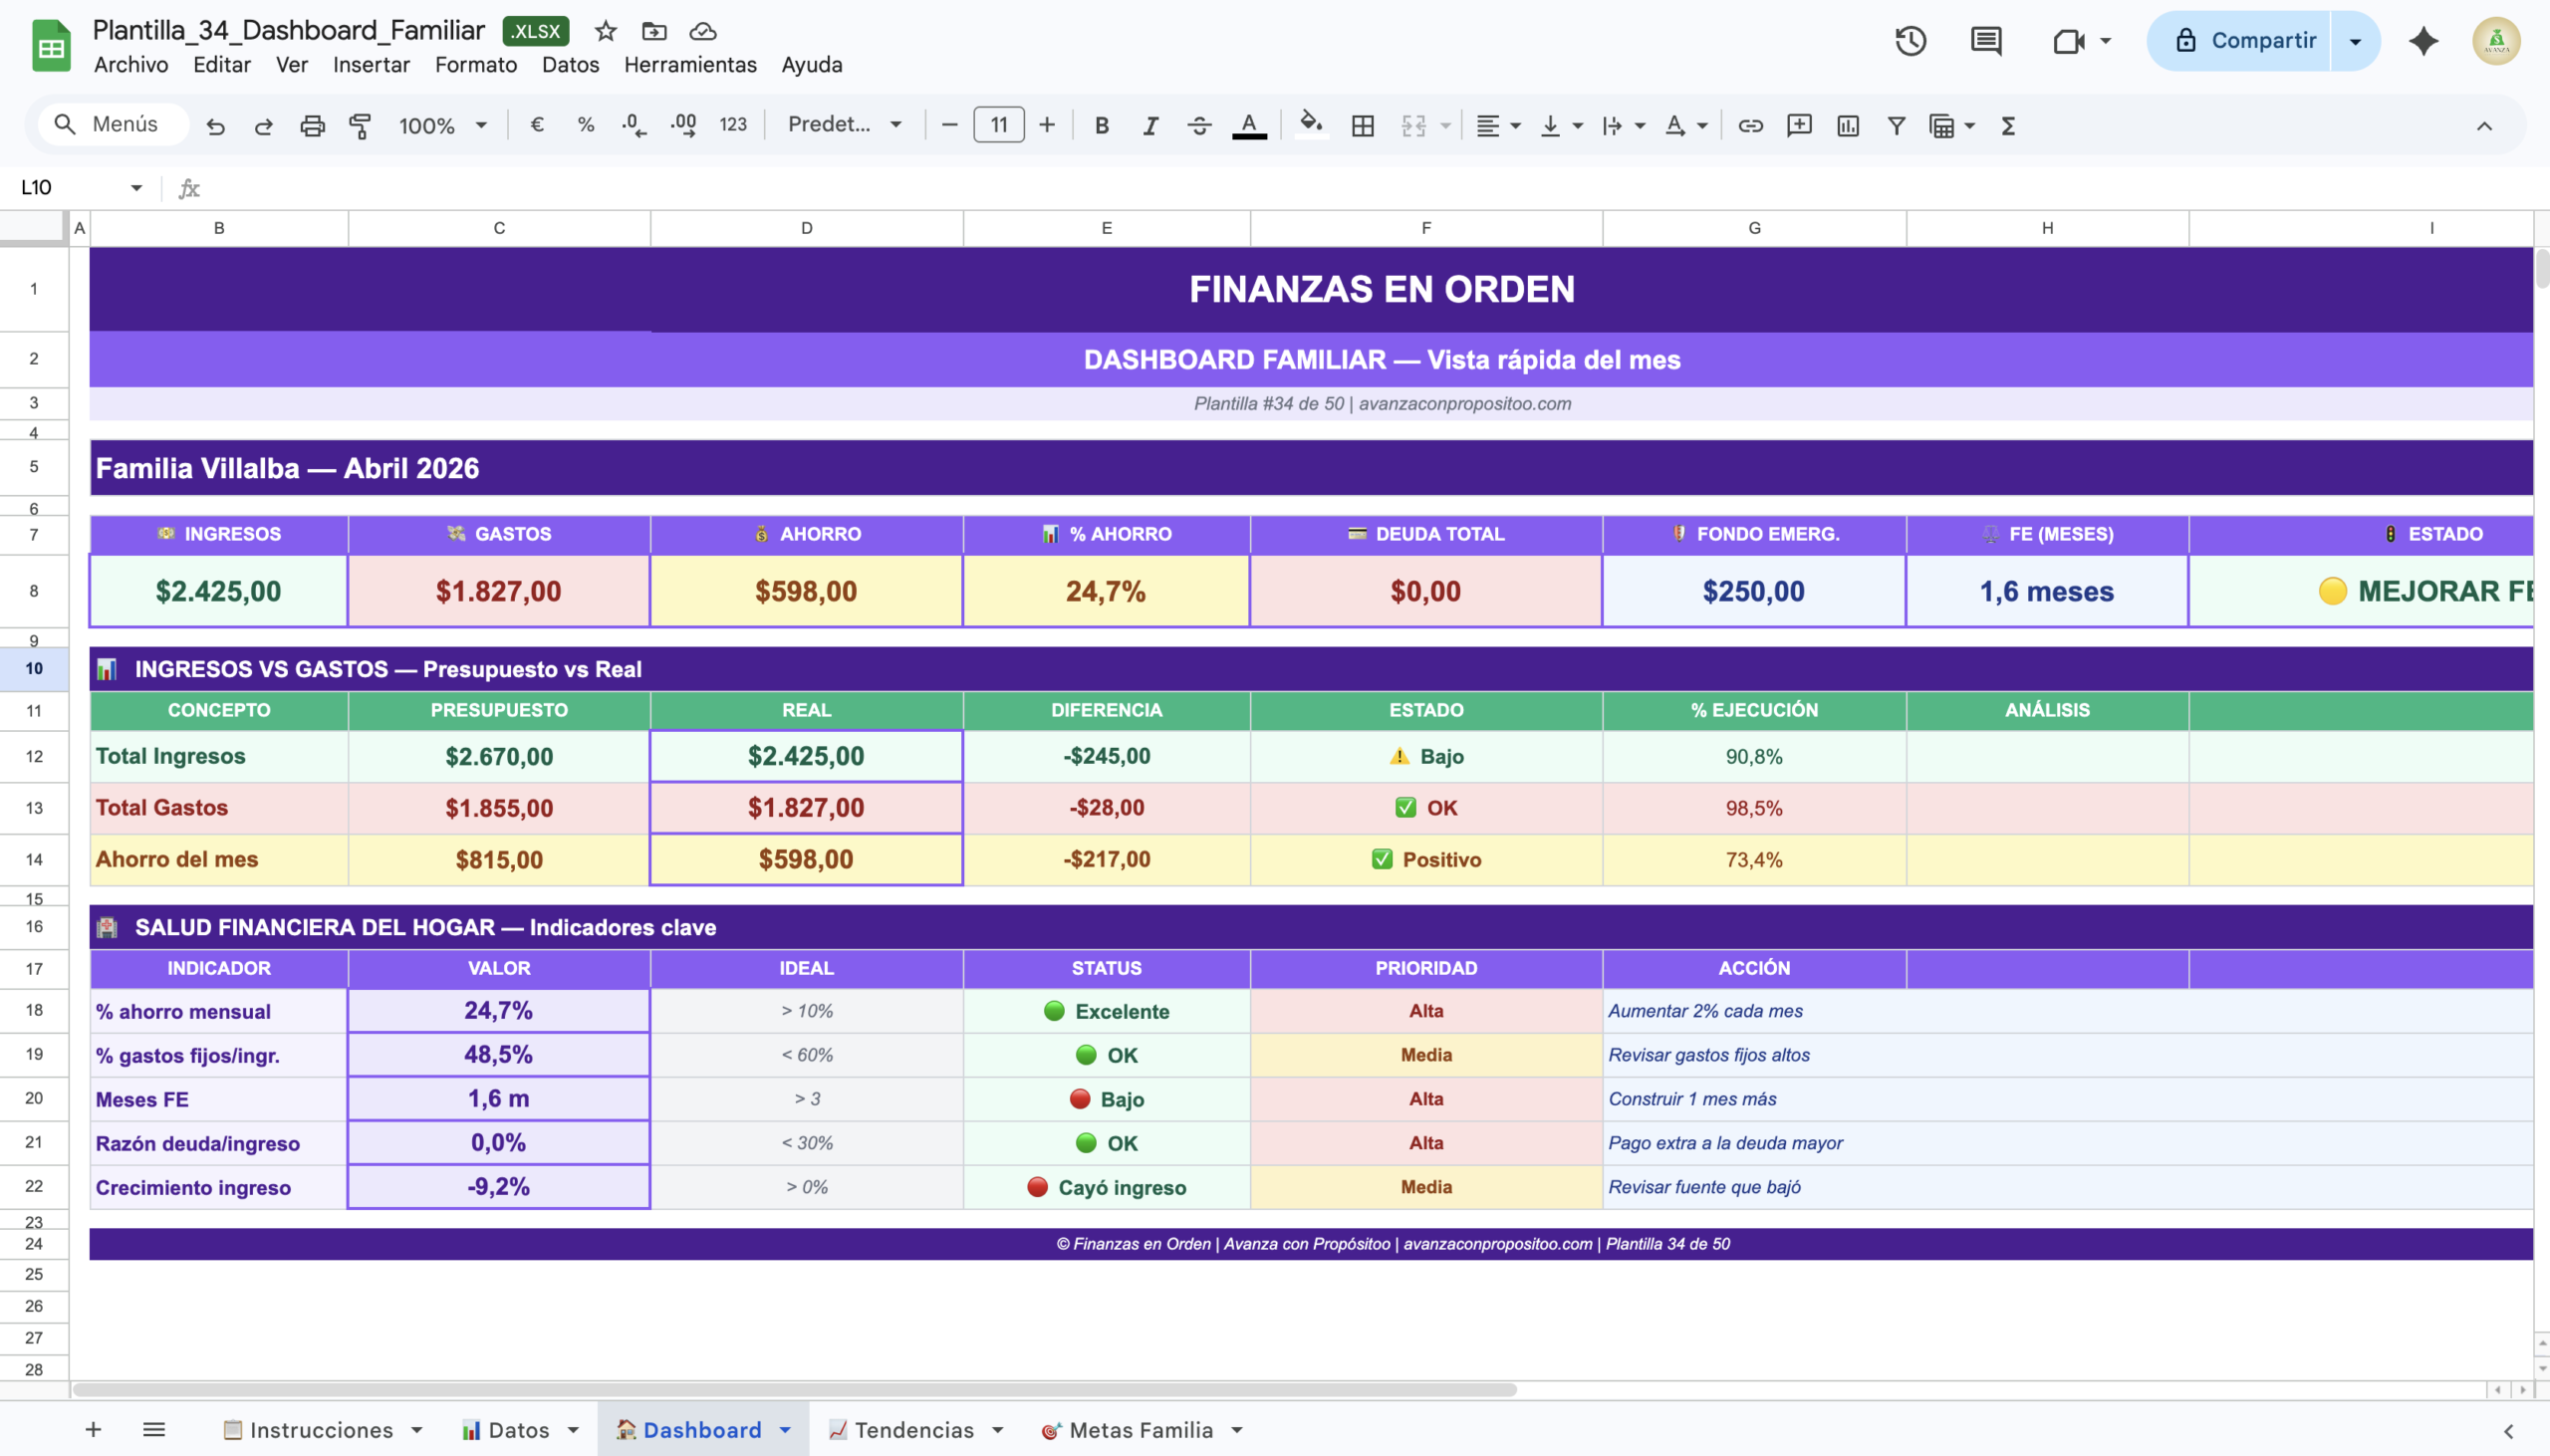
Task: Toggle strikethrough formatting
Action: (x=1199, y=126)
